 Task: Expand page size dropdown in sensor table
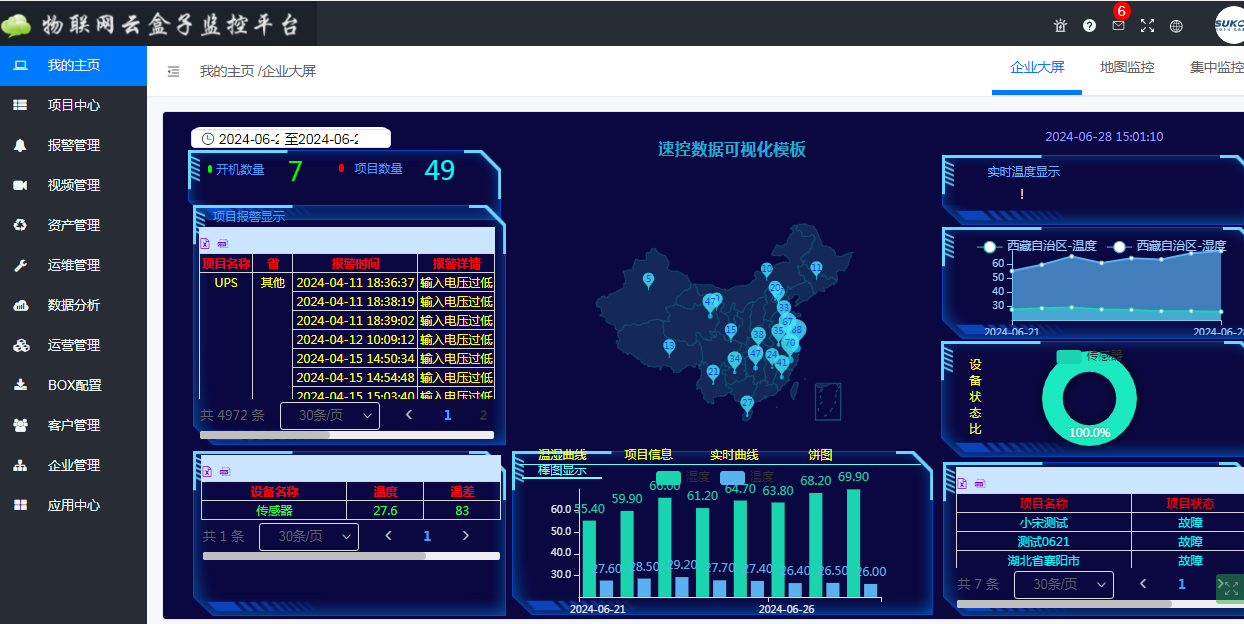point(308,537)
